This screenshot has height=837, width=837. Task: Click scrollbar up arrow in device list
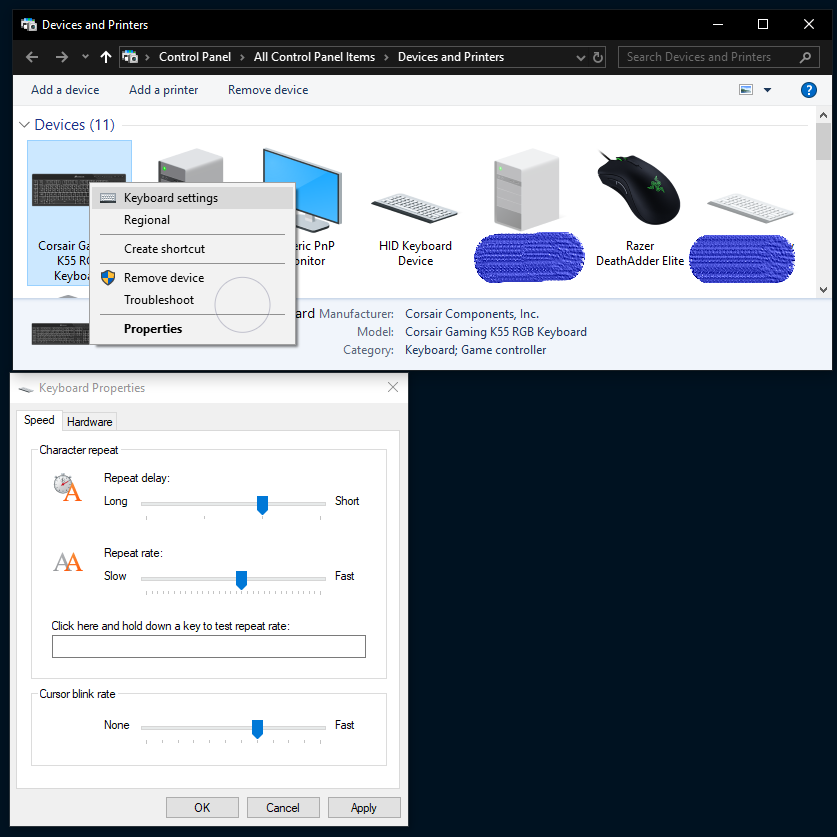tap(823, 115)
